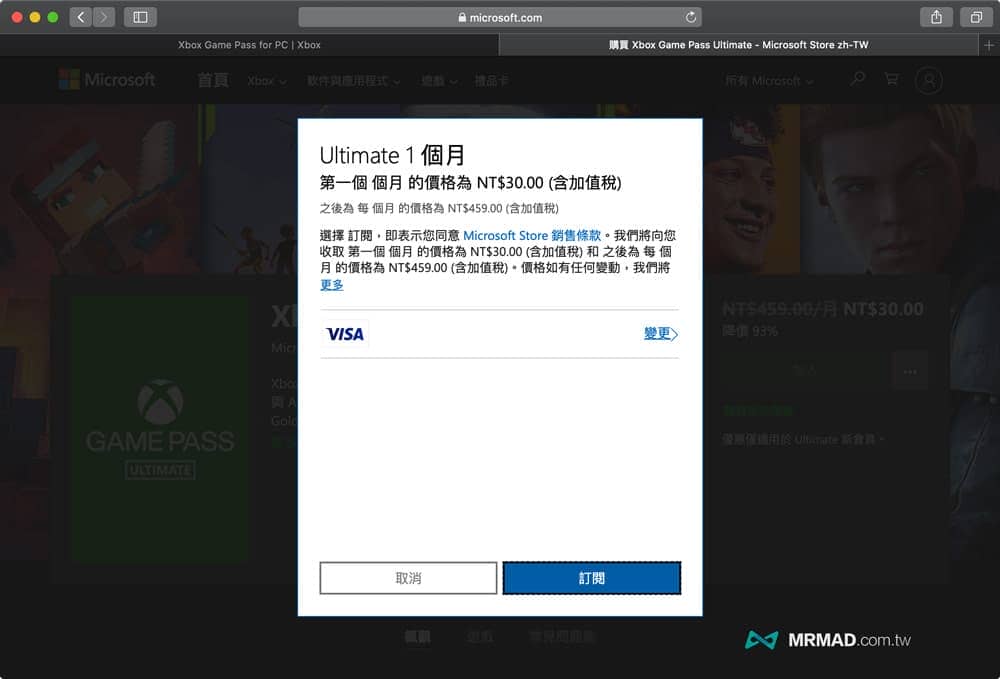Click 變更 to change payment method
The height and width of the screenshot is (679, 1000).
661,333
